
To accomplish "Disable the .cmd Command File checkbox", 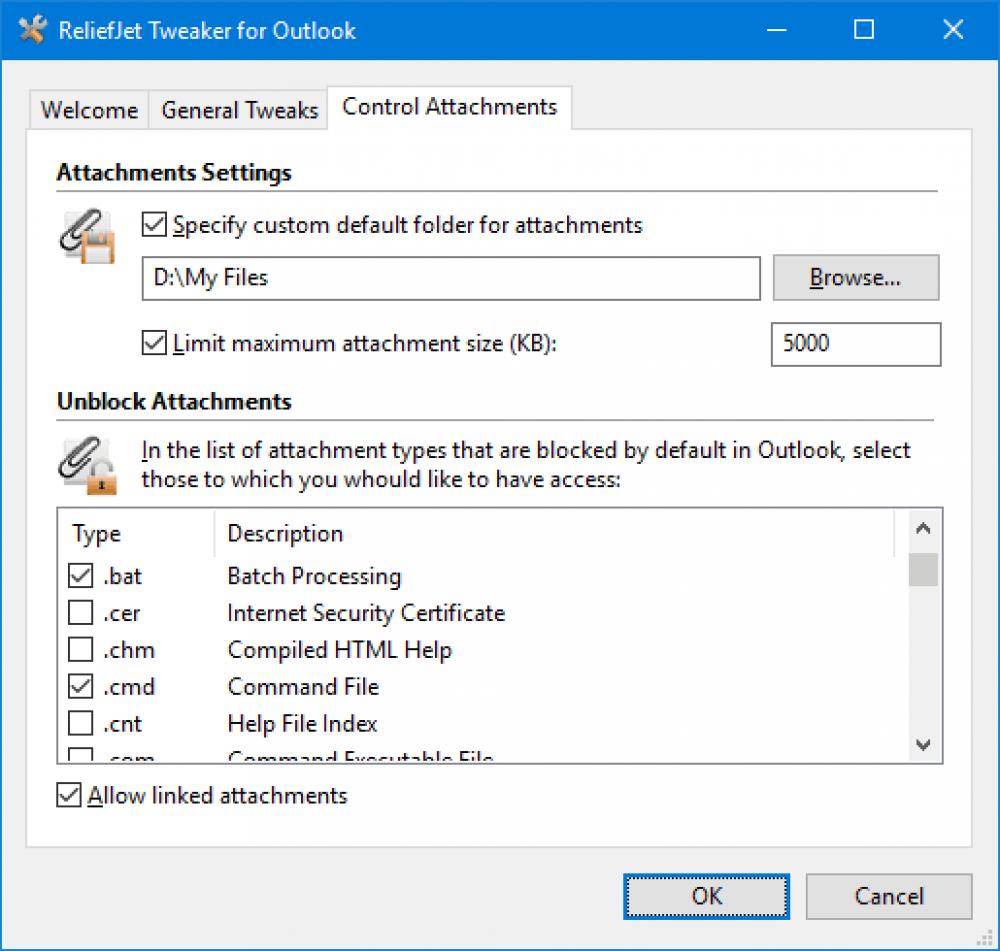I will click(x=81, y=687).
